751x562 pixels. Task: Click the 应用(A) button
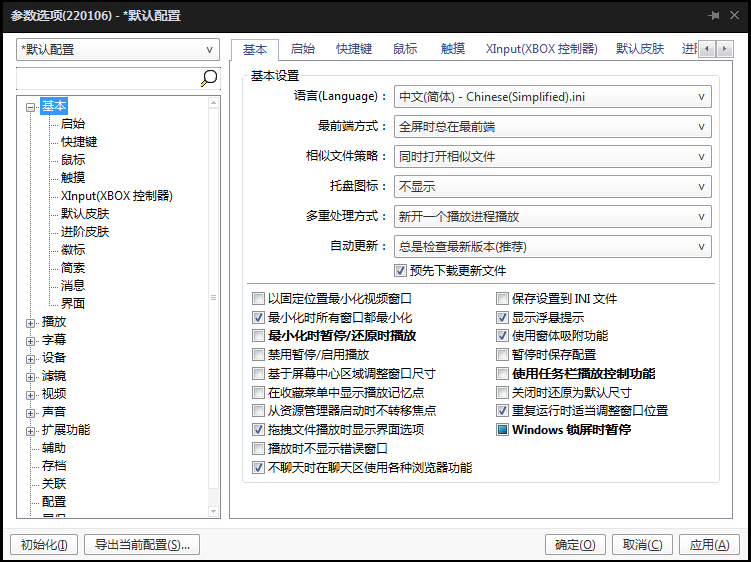coord(710,544)
